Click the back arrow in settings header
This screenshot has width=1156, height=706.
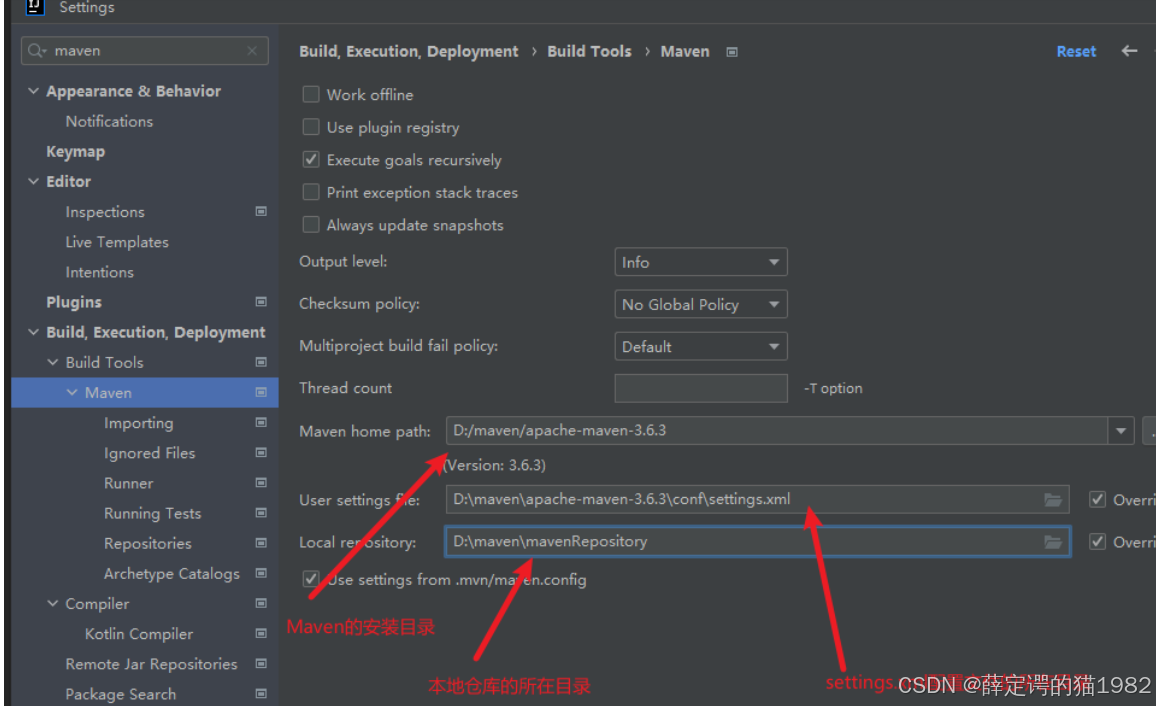coord(1129,51)
